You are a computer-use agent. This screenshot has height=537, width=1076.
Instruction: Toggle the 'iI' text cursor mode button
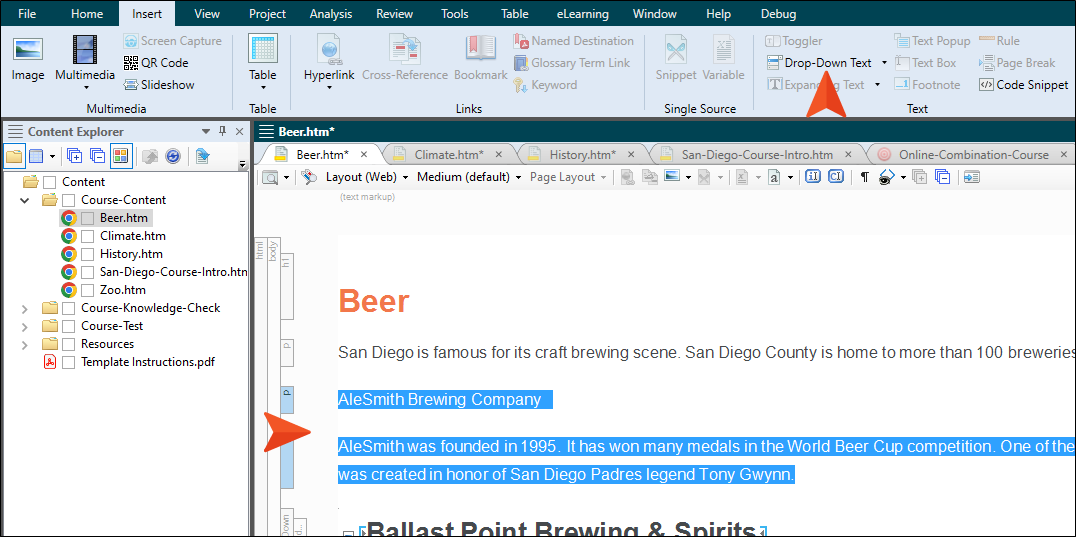[813, 177]
